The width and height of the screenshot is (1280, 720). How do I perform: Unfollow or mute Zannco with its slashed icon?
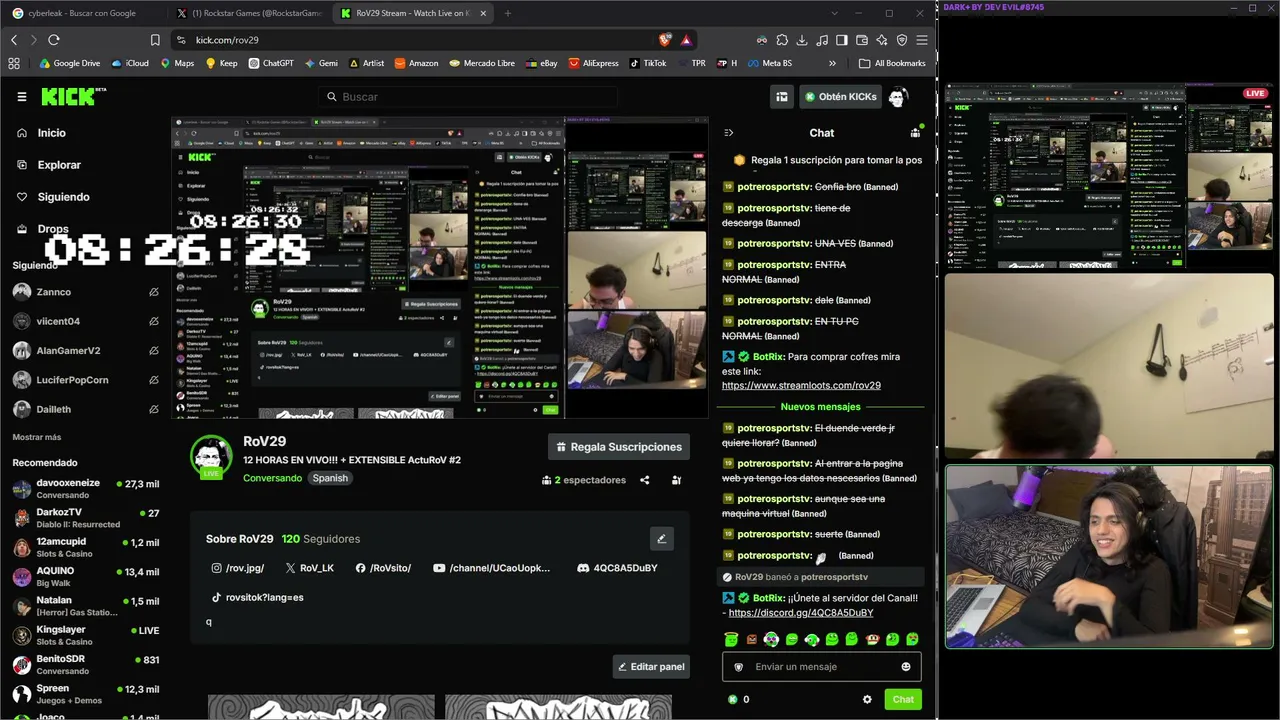(154, 292)
